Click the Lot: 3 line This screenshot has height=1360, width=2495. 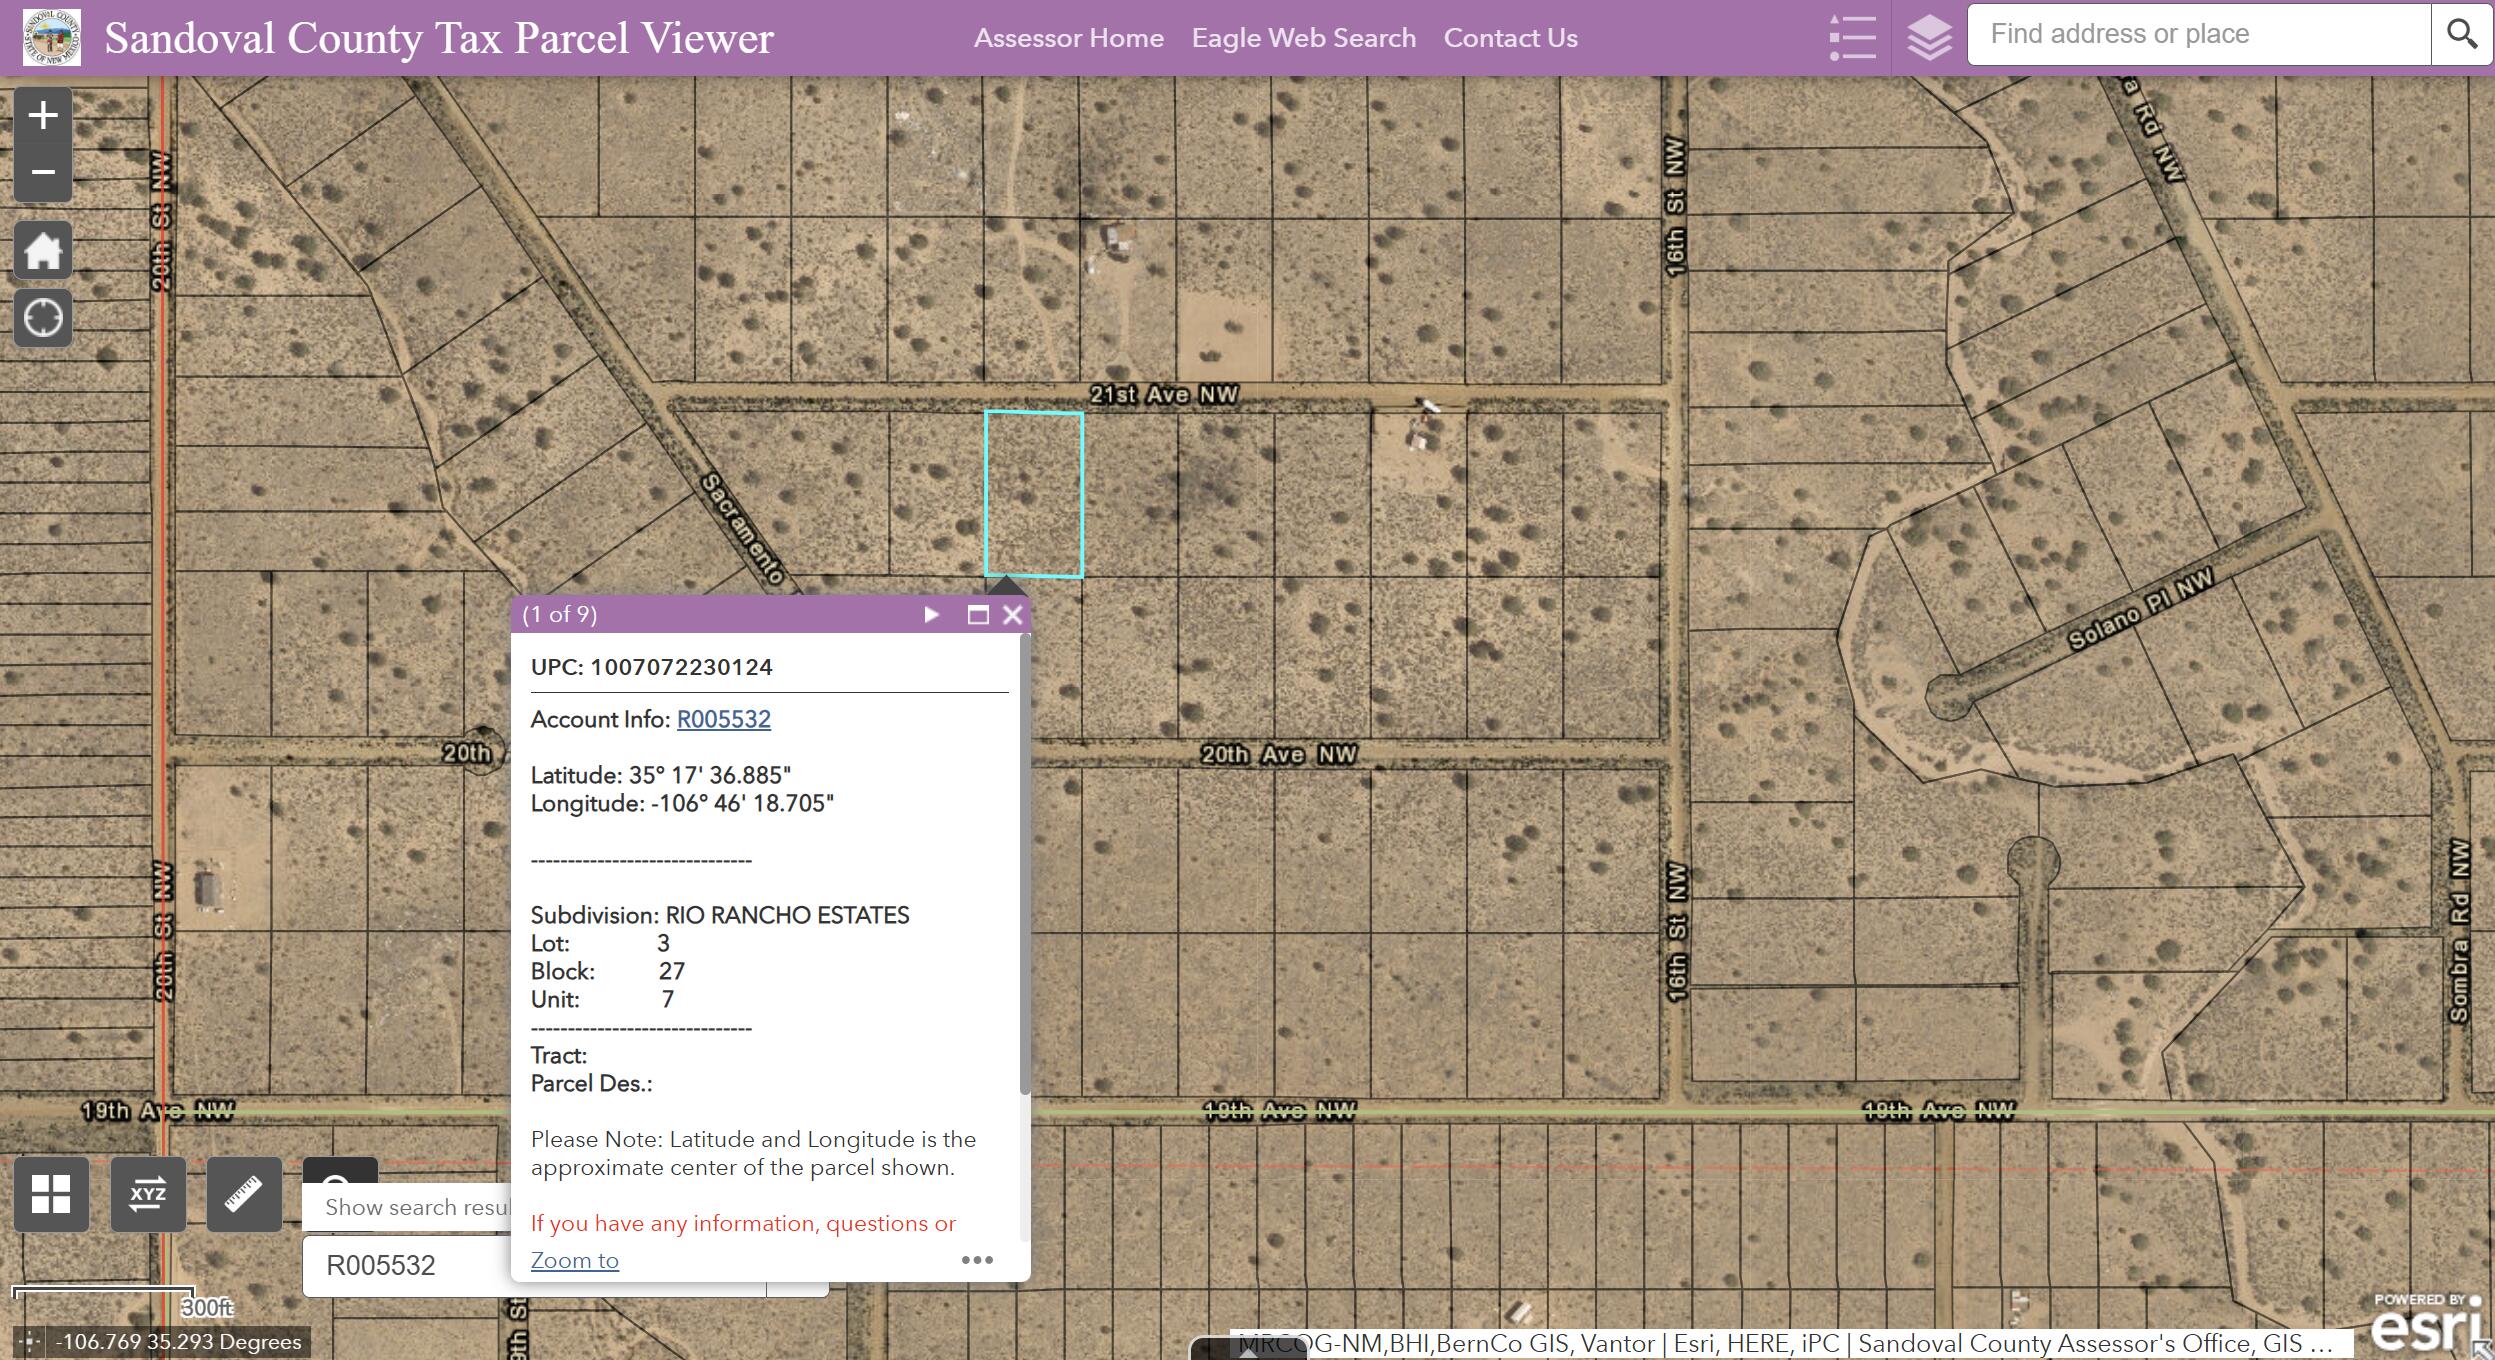(600, 943)
